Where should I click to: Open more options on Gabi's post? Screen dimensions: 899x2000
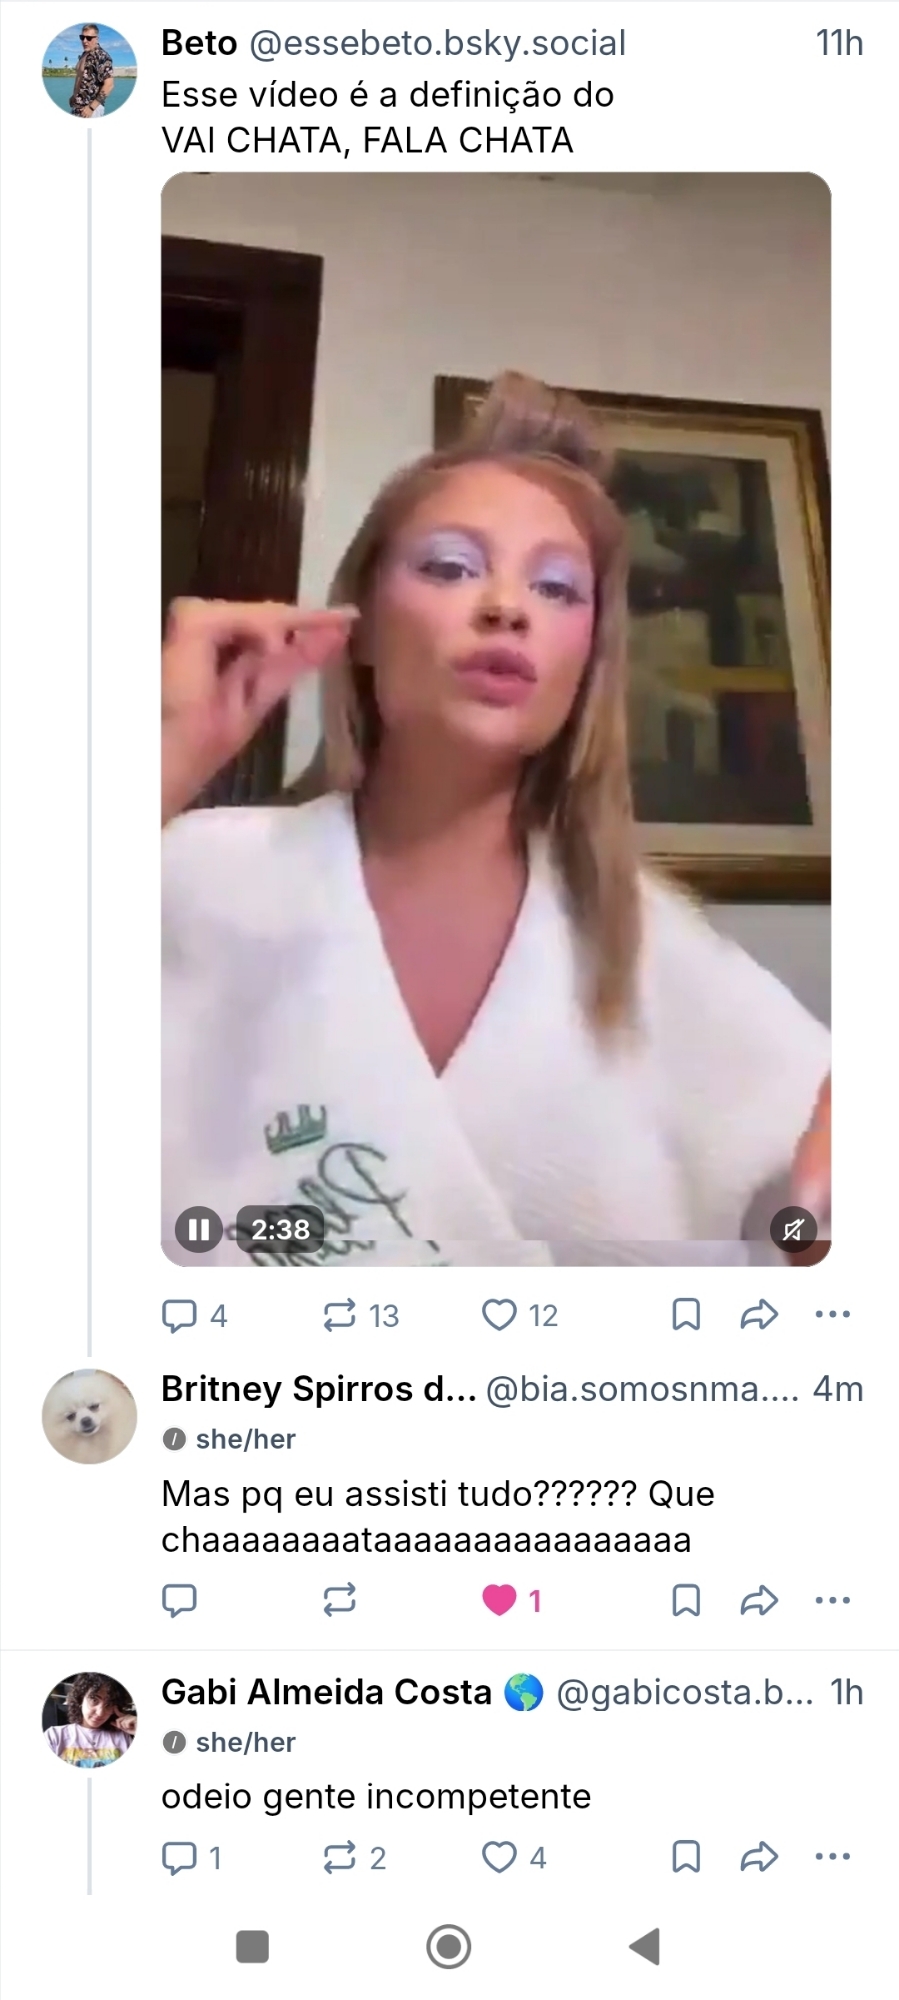(833, 1858)
